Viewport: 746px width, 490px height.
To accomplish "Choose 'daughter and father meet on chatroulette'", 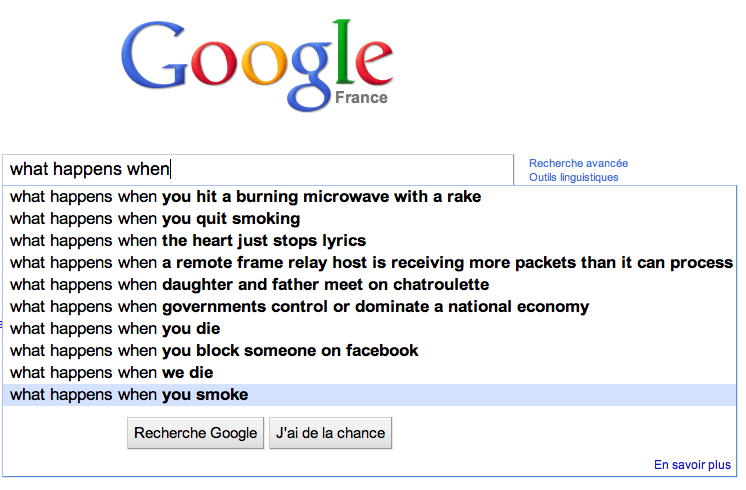I will [370, 284].
